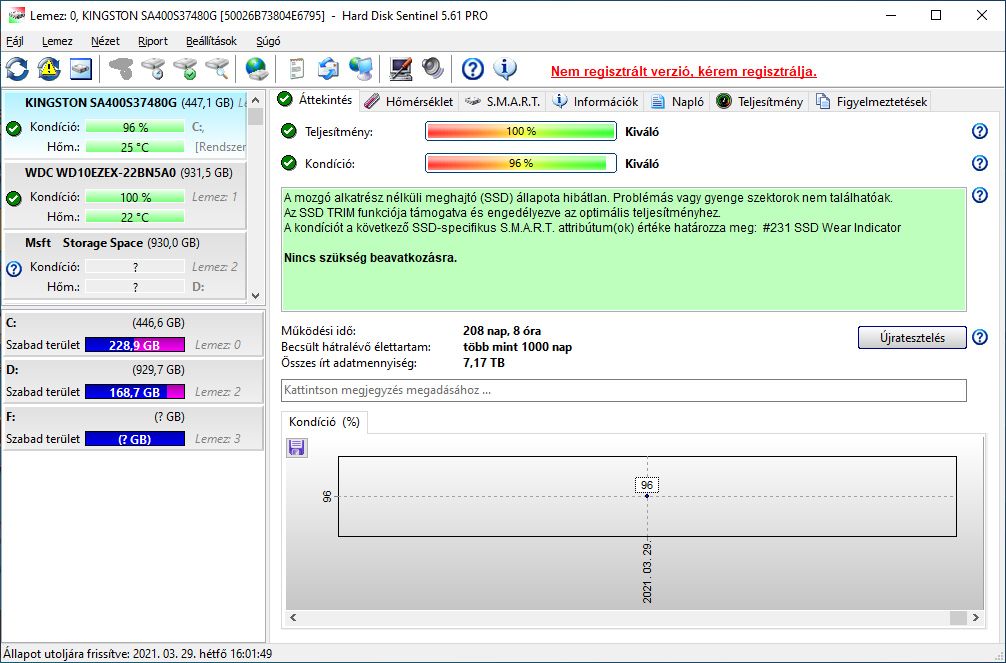Screen dimensions: 1006x663
Task: Click the monitor with screwdriver configuration icon
Action: pyautogui.click(x=401, y=69)
